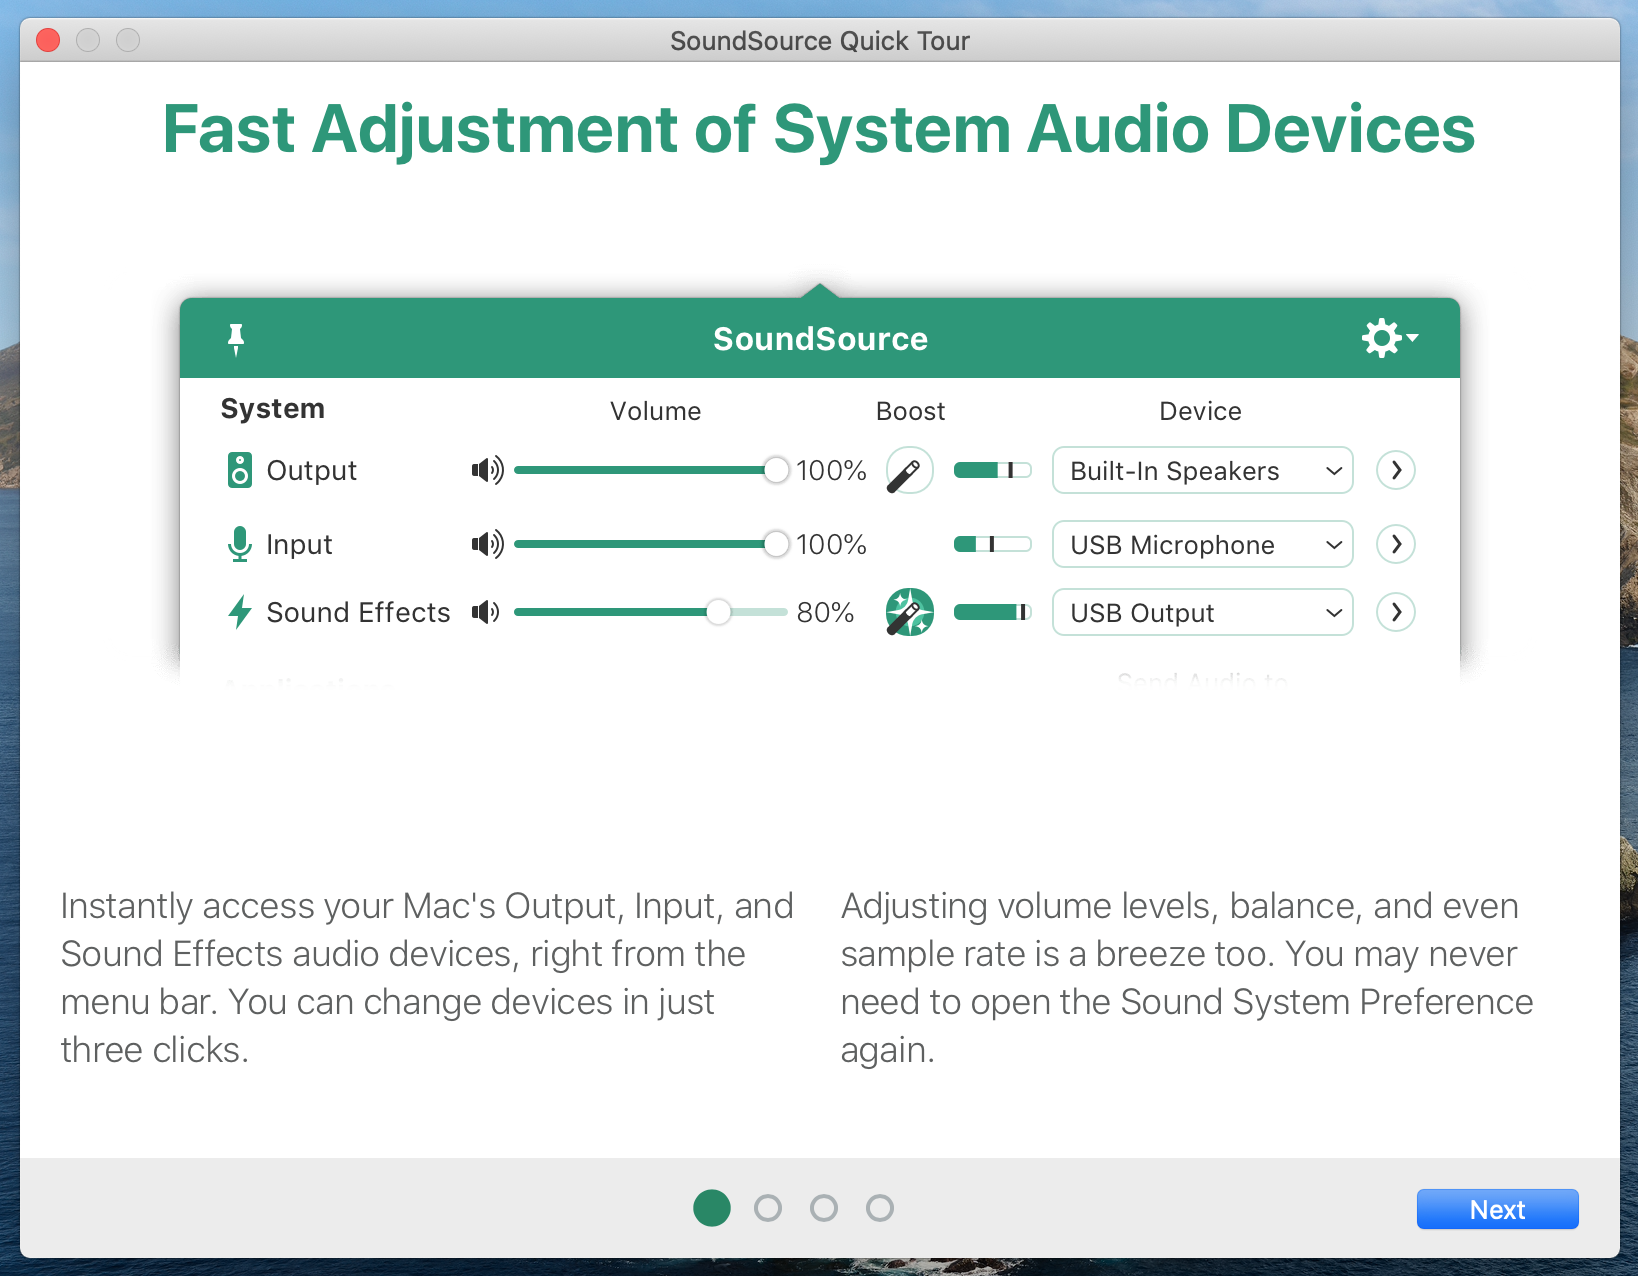Open the USB Output device dropdown
The width and height of the screenshot is (1638, 1276).
(x=1203, y=612)
